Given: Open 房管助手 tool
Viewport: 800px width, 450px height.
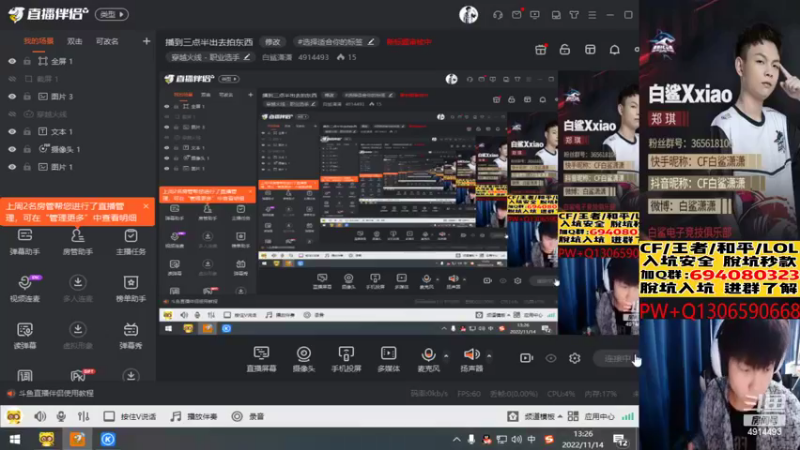Looking at the screenshot, I should [78, 242].
